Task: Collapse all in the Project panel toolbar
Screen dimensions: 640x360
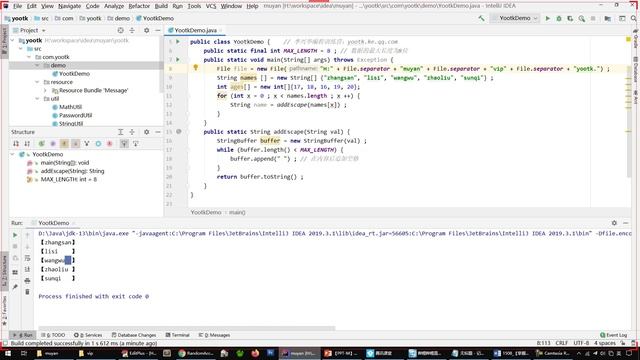Action: tap(132, 30)
